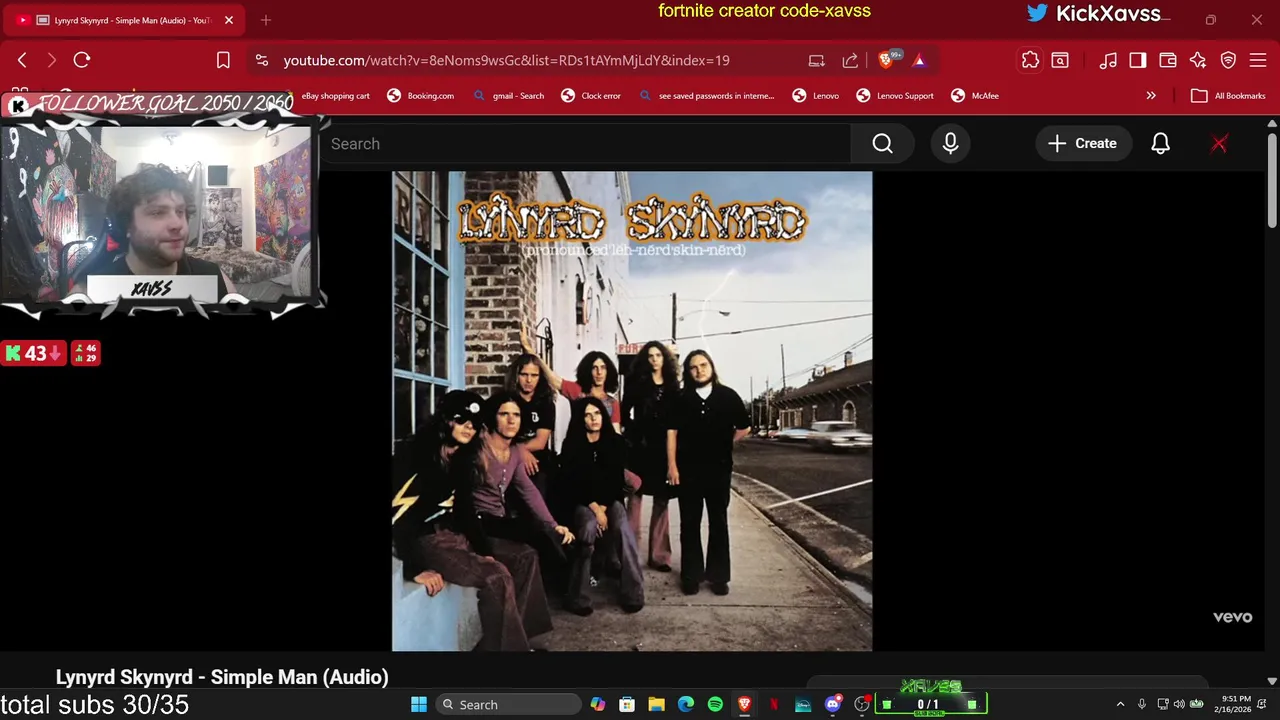Open Brave Rewards triangle icon
This screenshot has height=720, width=1280.
(919, 60)
